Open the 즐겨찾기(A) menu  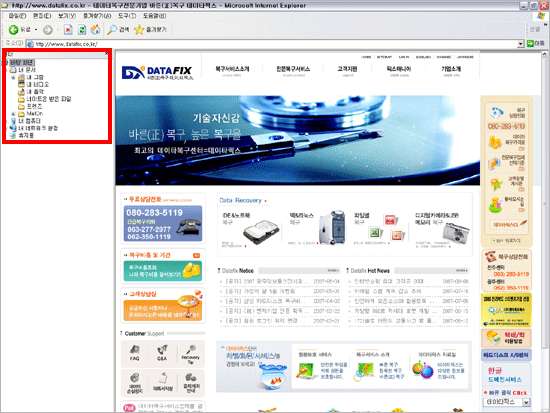point(97,16)
